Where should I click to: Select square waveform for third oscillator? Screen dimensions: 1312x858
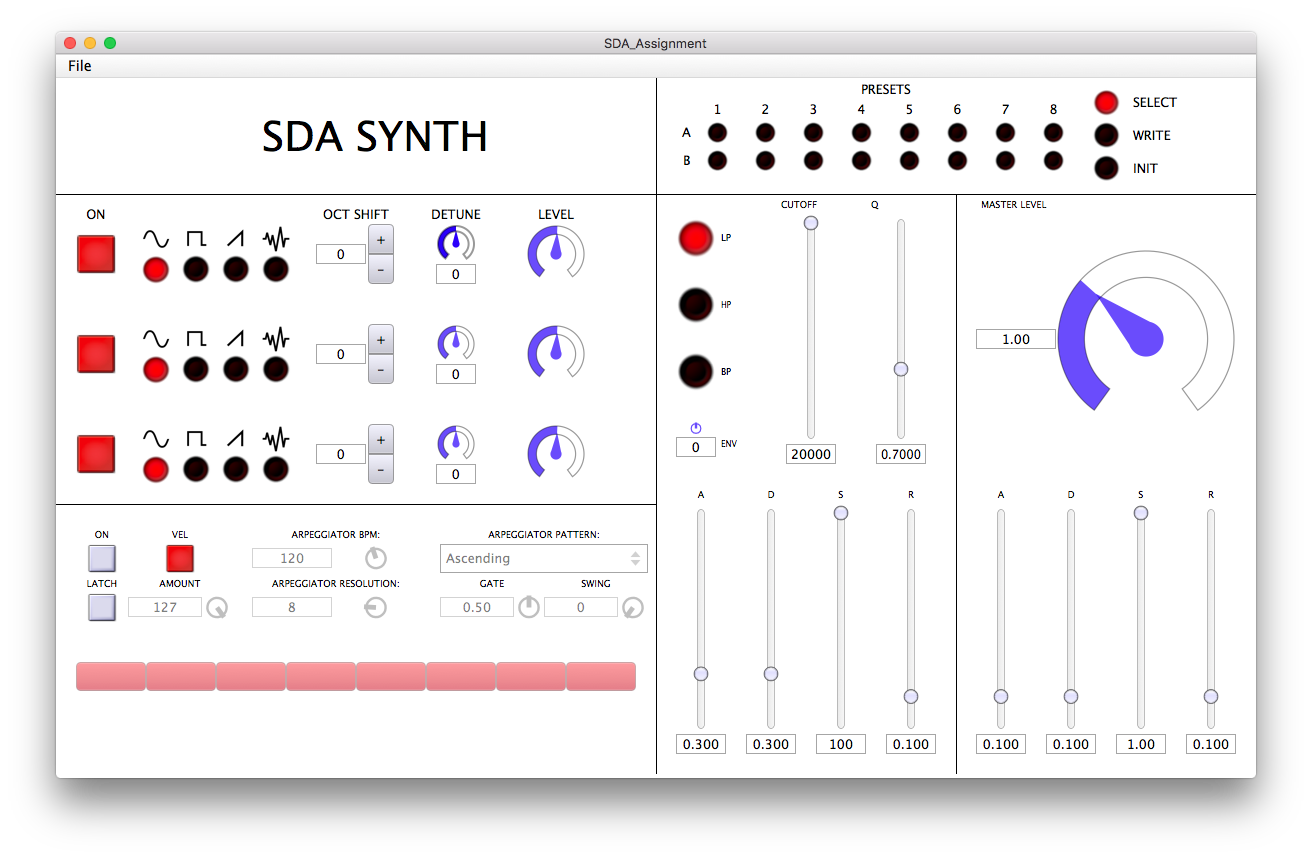(x=196, y=469)
